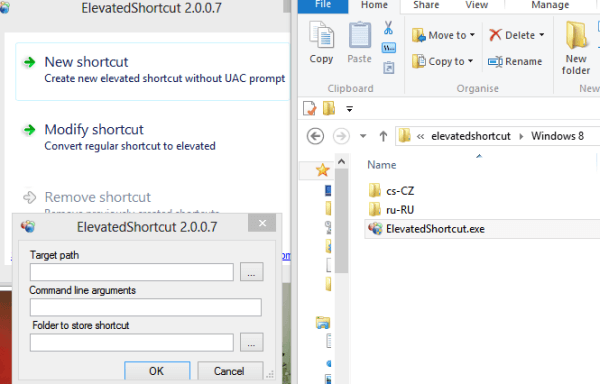Click Cancel in the ElevatedShortcut dialog
The image size is (600, 384).
click(x=230, y=371)
